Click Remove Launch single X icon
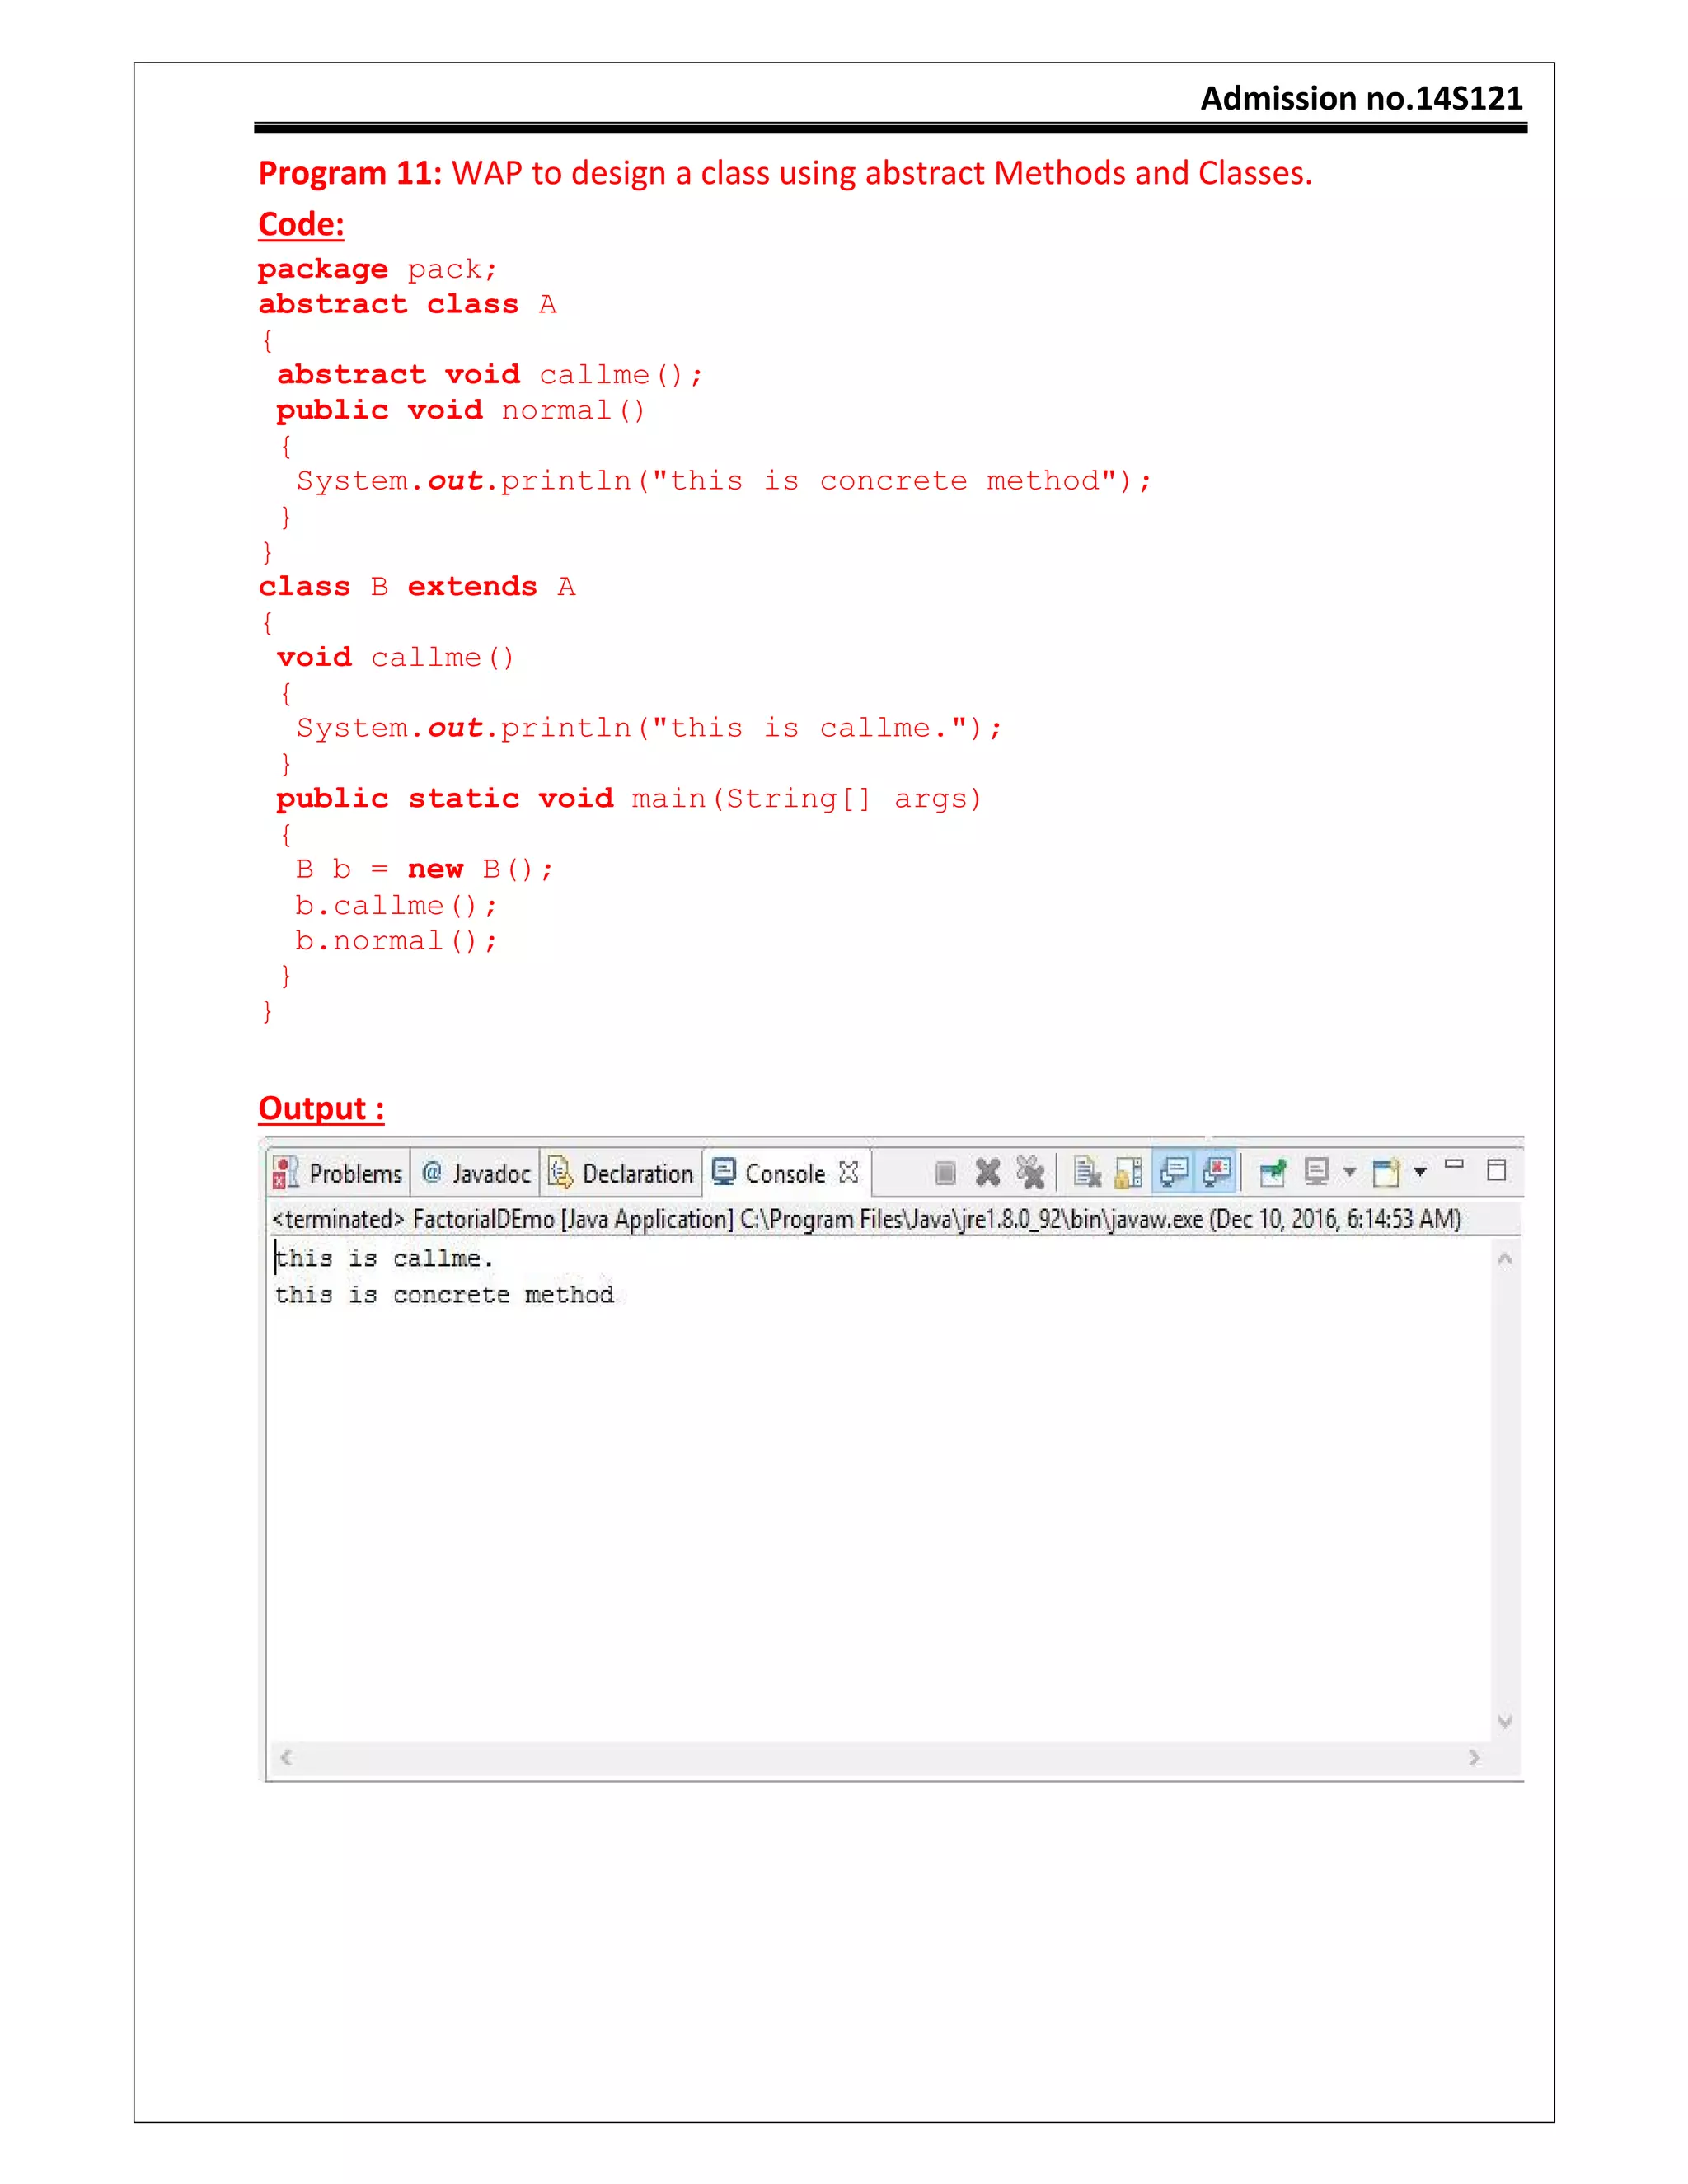Screen dimensions: 1688x2184 (988, 1172)
